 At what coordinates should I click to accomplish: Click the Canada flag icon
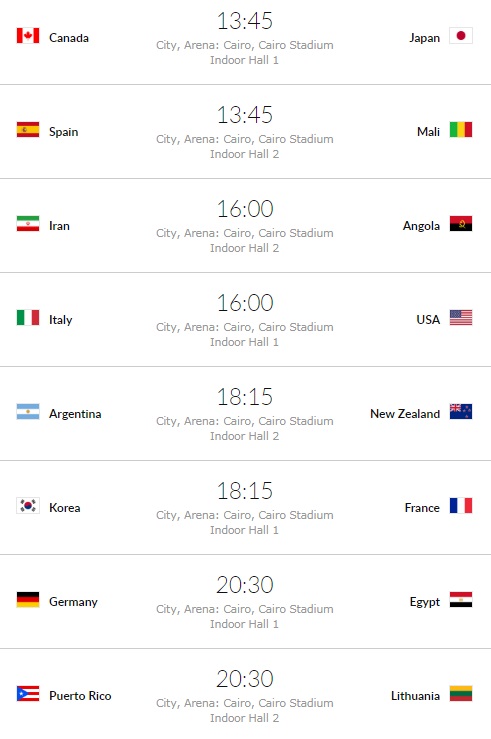[x=28, y=35]
